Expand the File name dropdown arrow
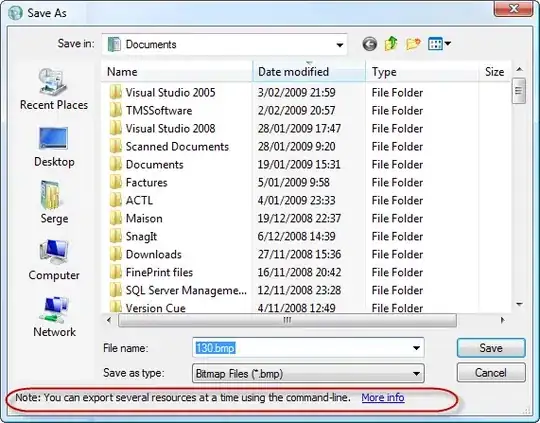The image size is (540, 423). tap(416, 348)
